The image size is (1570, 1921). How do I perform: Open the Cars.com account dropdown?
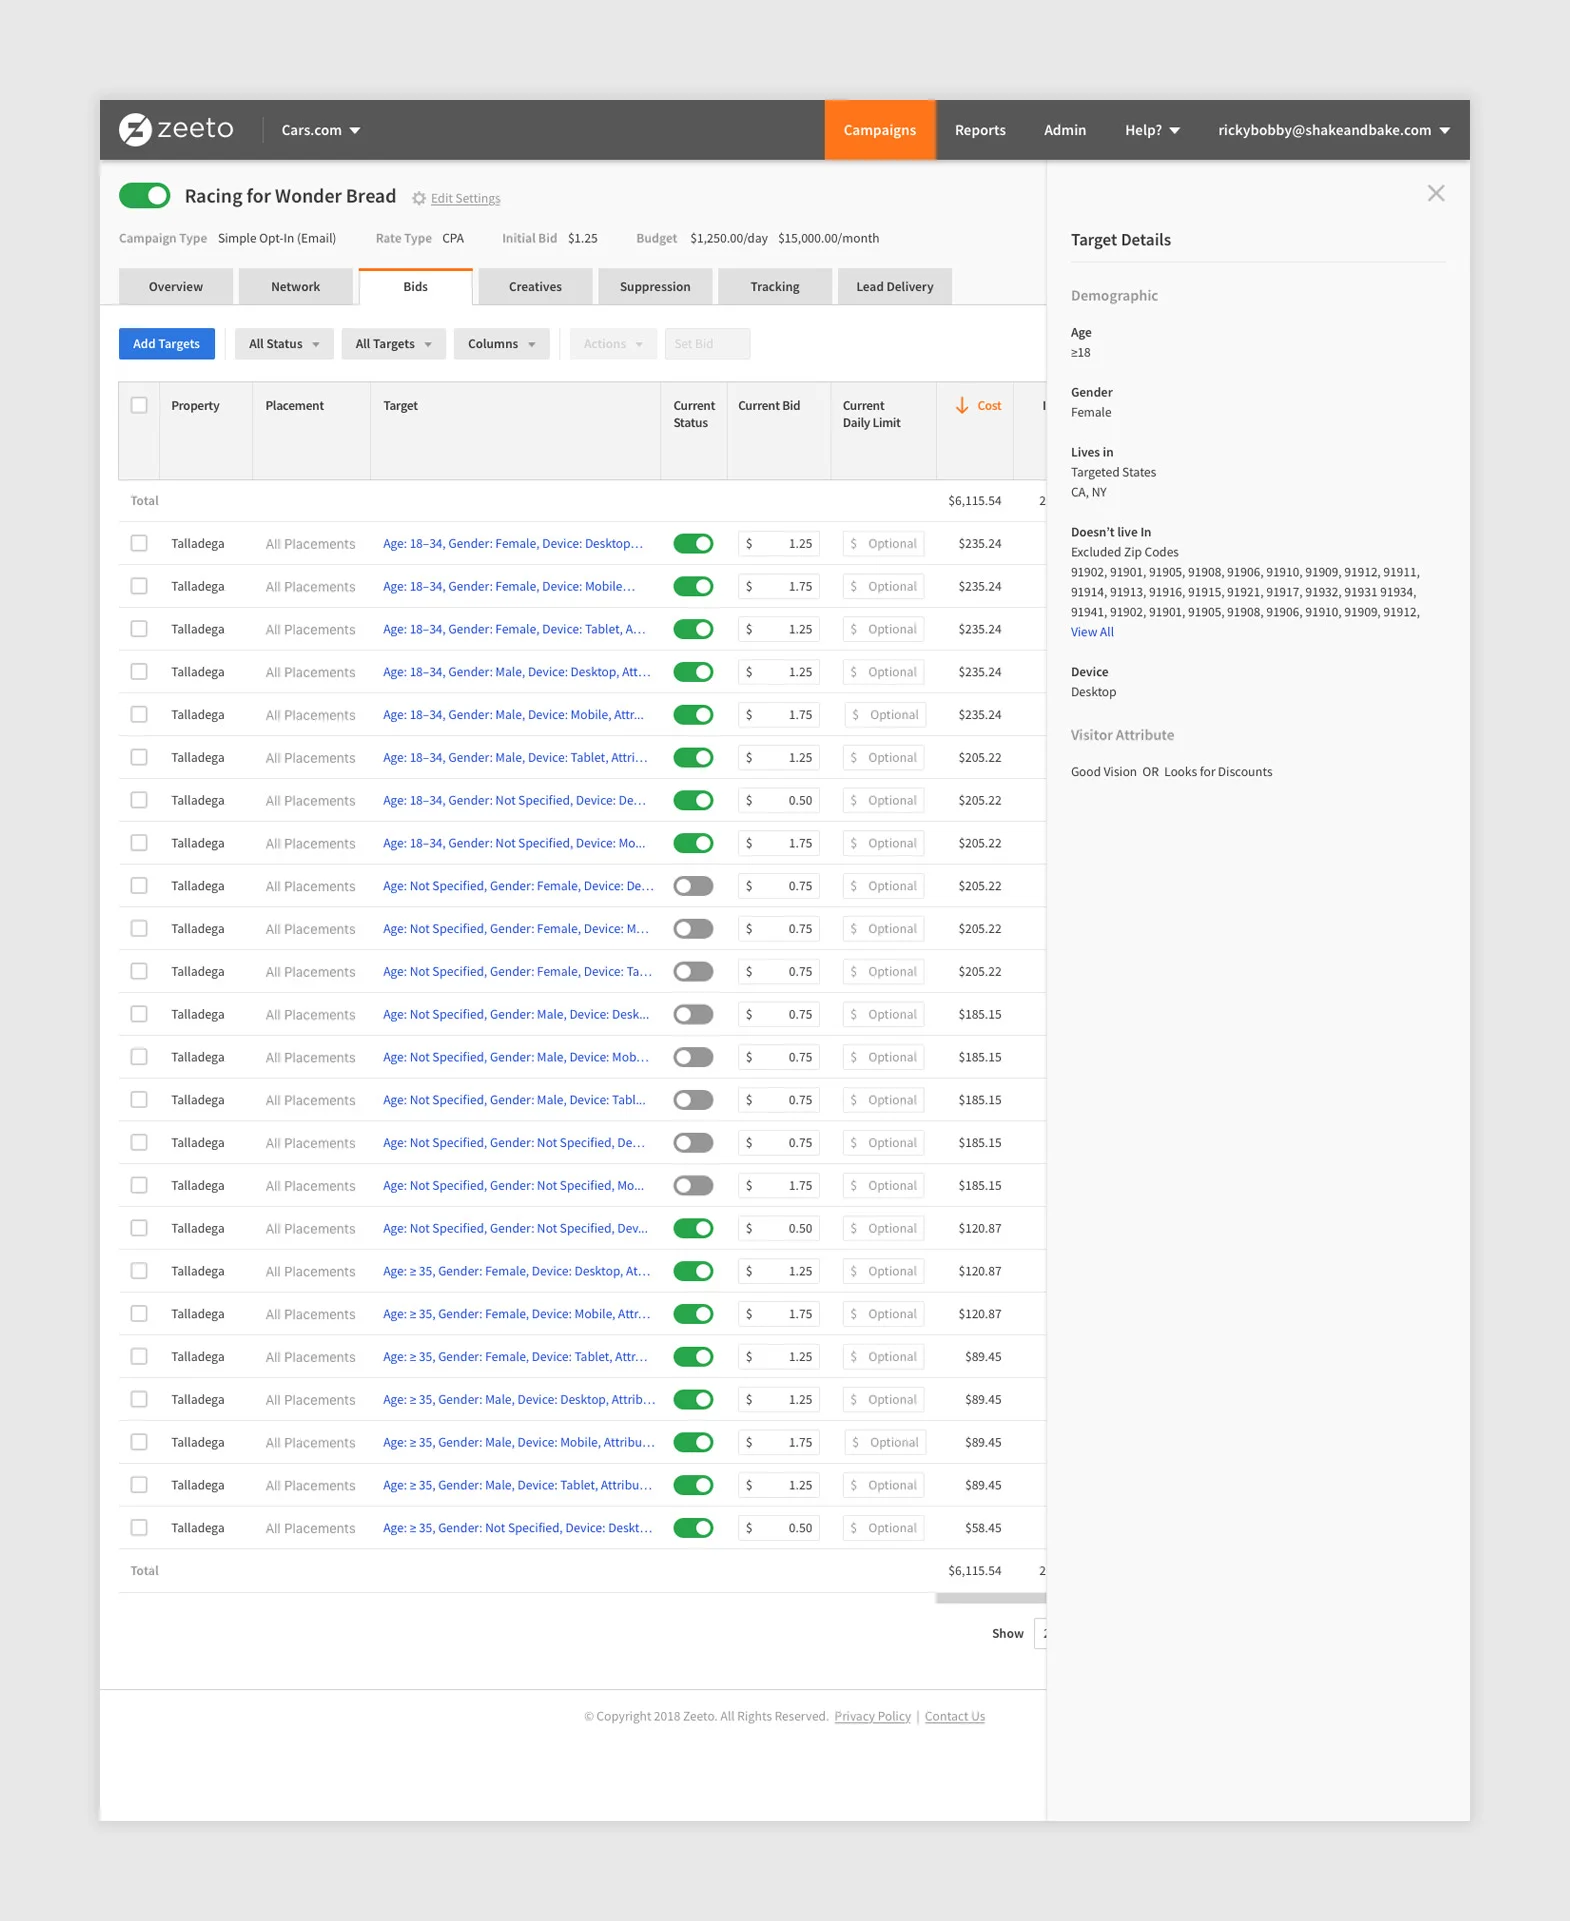[x=321, y=130]
